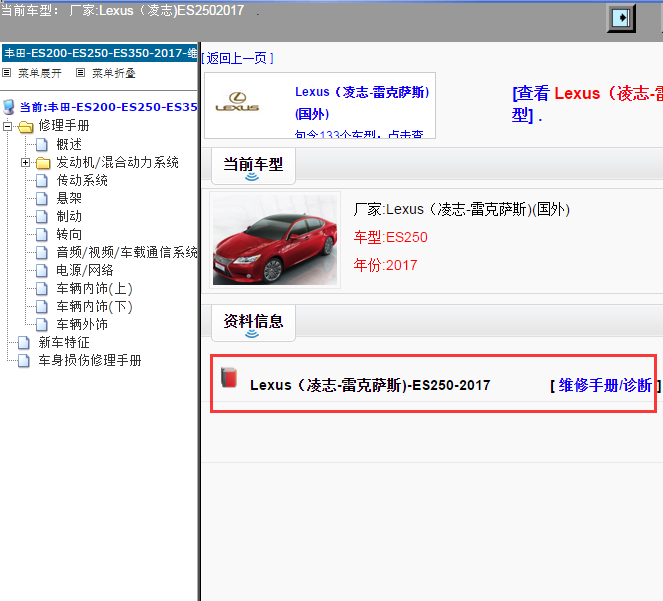Image resolution: width=663 pixels, height=601 pixels.
Task: Select 当前:丰田-ES200-ES250-ES35 root node
Action: (109, 107)
